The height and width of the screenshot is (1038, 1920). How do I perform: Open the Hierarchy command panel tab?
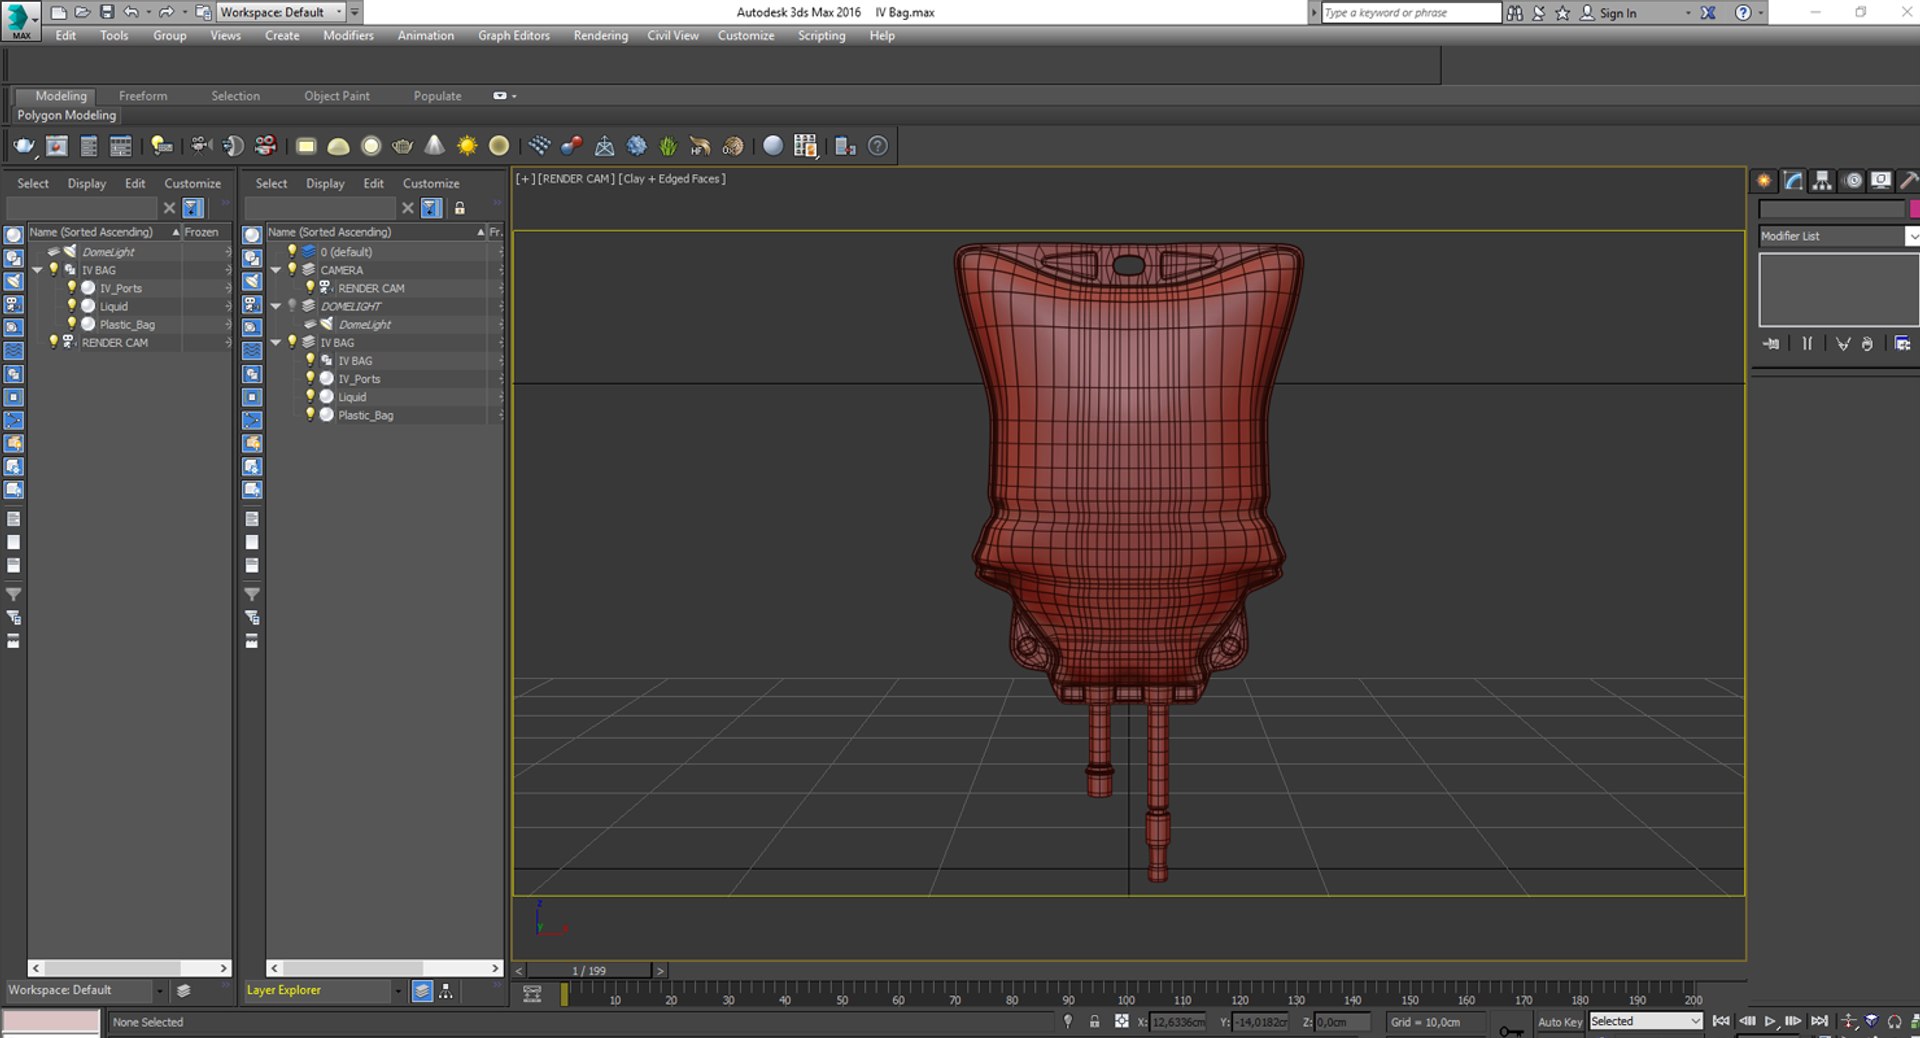coord(1822,181)
